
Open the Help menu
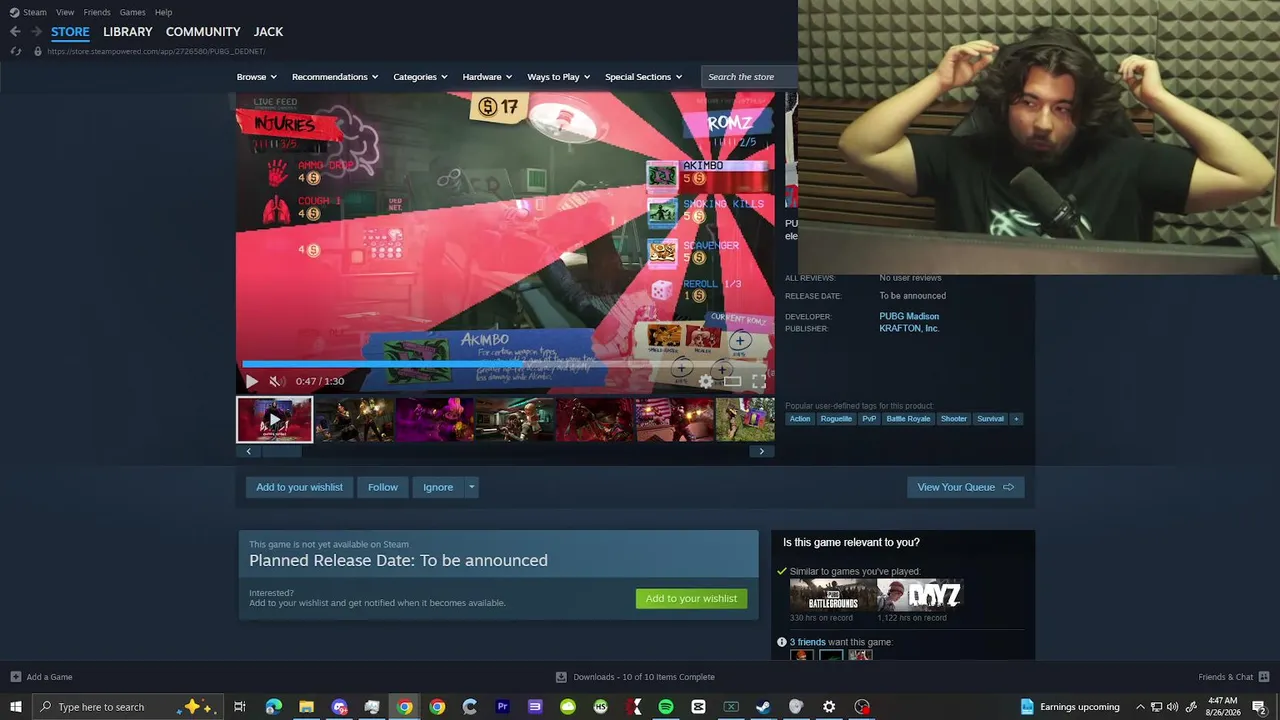tap(163, 12)
